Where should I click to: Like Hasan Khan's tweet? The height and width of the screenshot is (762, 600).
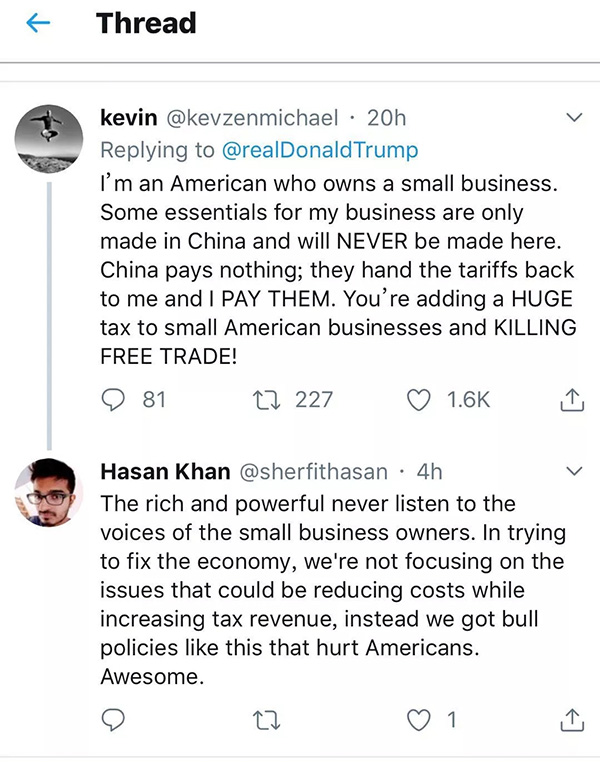(419, 719)
